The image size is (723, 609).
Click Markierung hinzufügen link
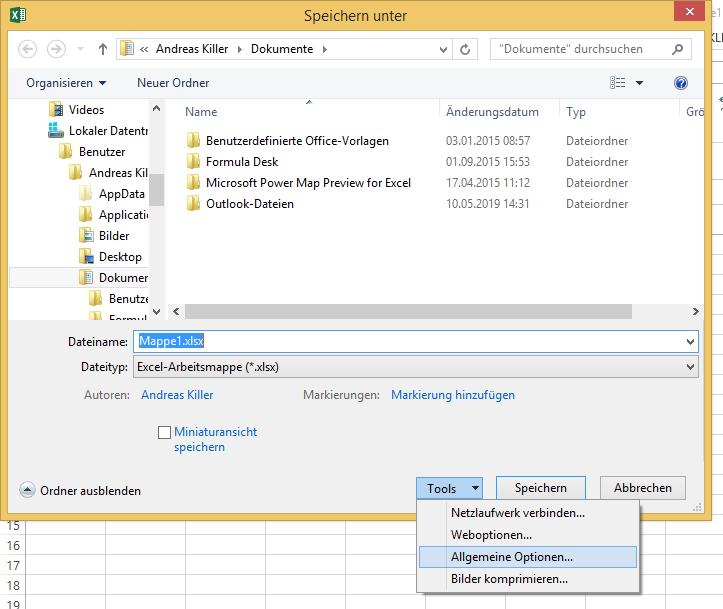pos(452,395)
